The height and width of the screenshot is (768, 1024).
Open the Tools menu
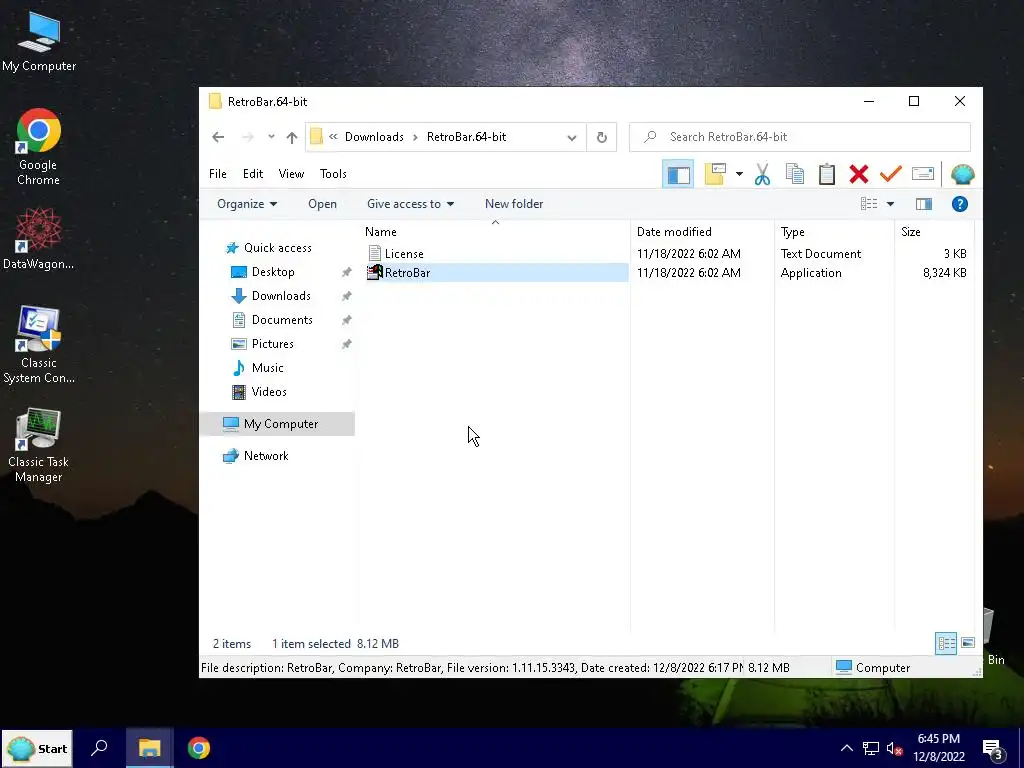pyautogui.click(x=333, y=174)
